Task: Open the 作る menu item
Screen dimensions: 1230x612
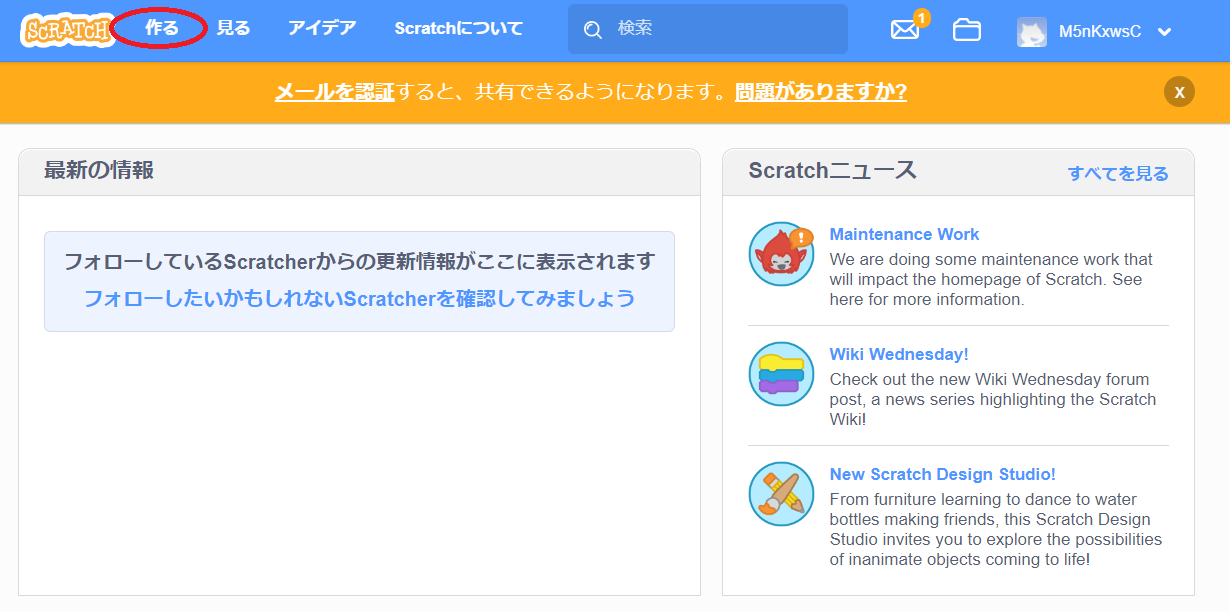Action: tap(161, 28)
